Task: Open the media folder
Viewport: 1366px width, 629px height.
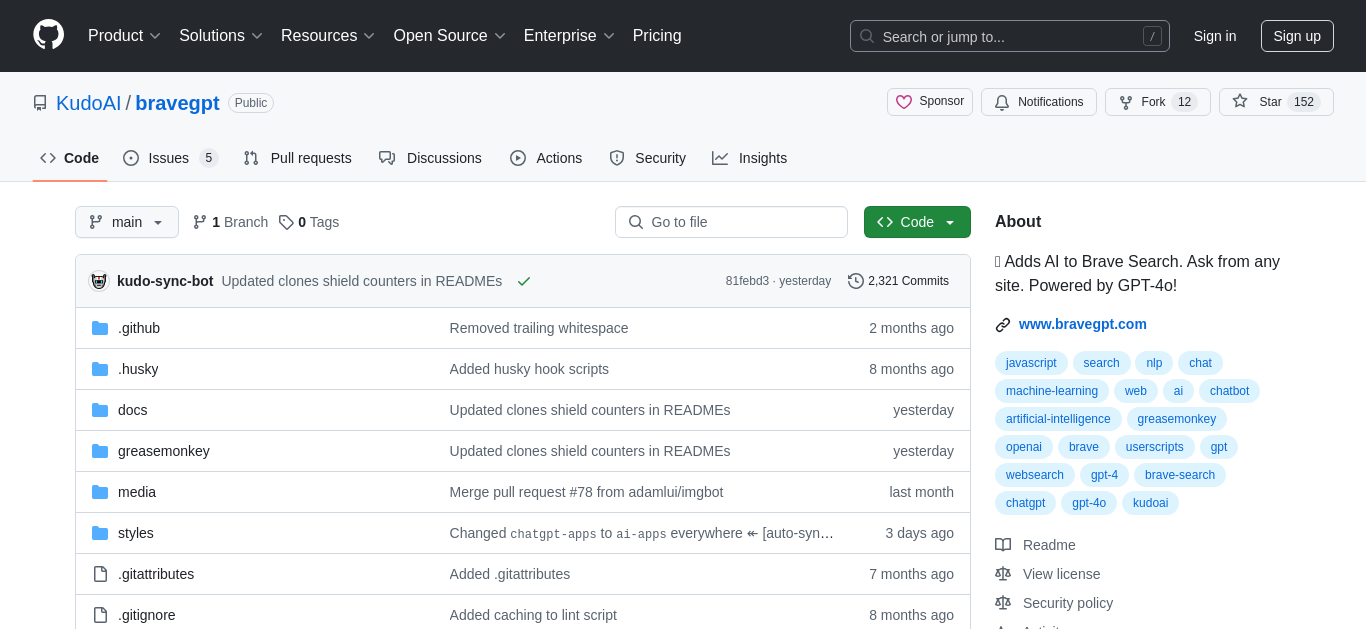Action: point(137,492)
